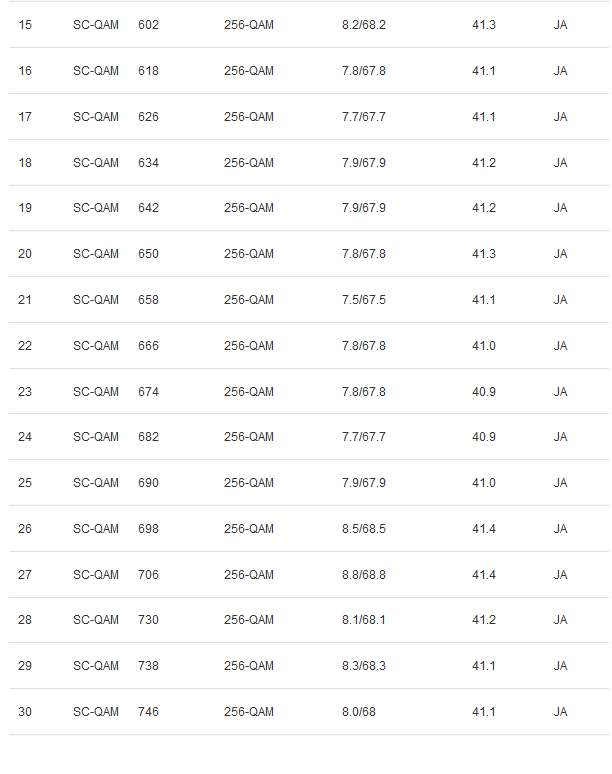Viewport: 612px width, 774px height.
Task: Click SNR value 41.0 in row 22
Action: [x=484, y=346]
